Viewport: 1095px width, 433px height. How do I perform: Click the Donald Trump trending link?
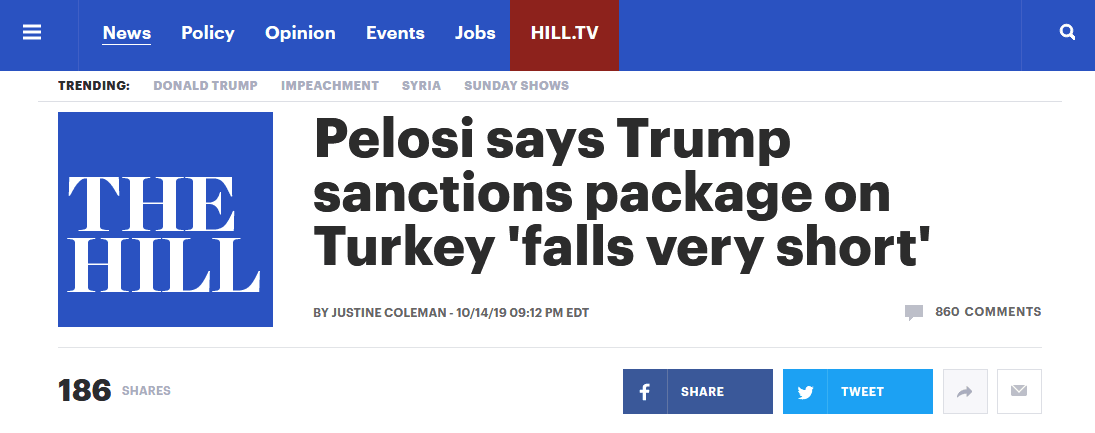[x=205, y=86]
